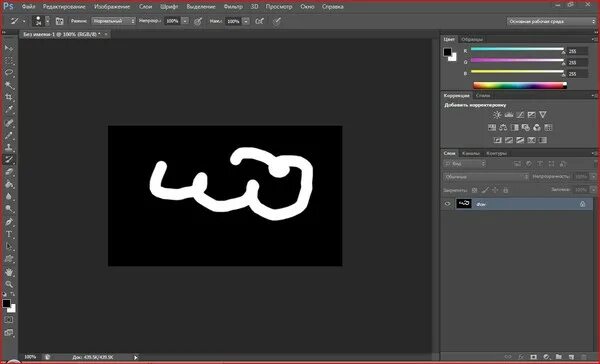Select the Healing Brush tool

(8, 123)
